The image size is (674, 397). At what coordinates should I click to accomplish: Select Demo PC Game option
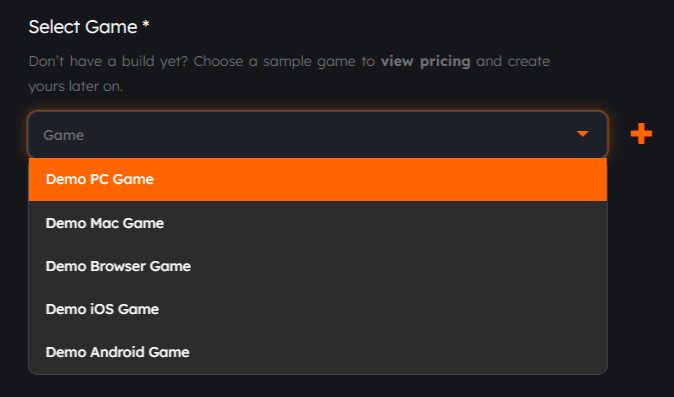[x=318, y=179]
